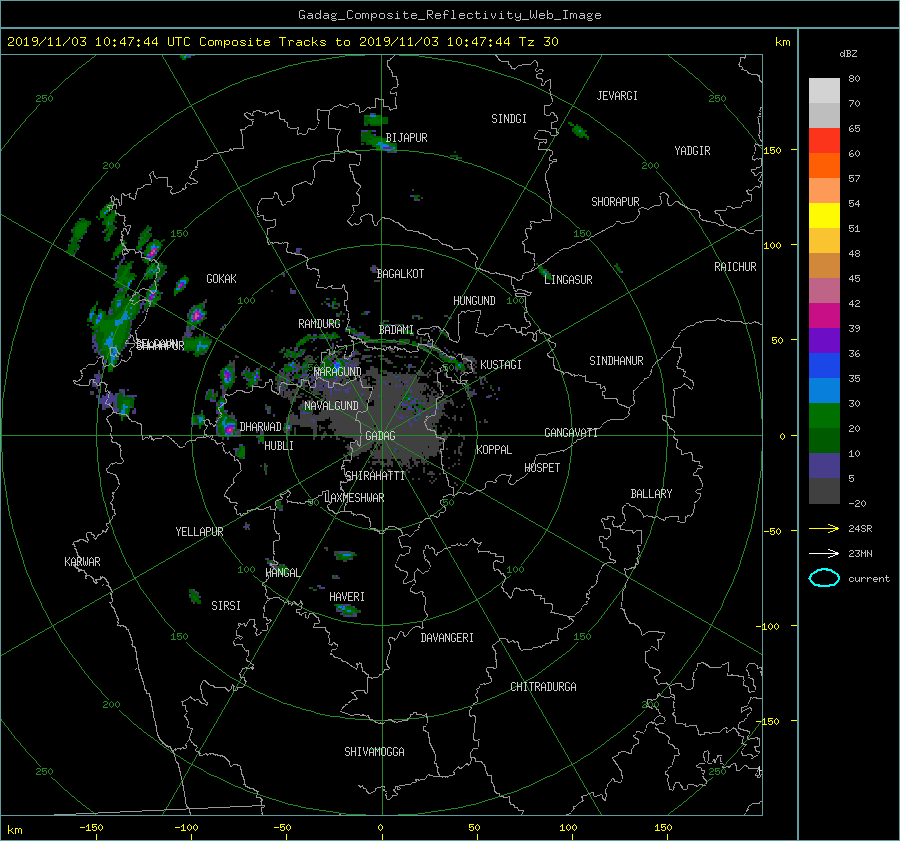
Task: Click the LINGASUR city label
Action: (x=568, y=280)
